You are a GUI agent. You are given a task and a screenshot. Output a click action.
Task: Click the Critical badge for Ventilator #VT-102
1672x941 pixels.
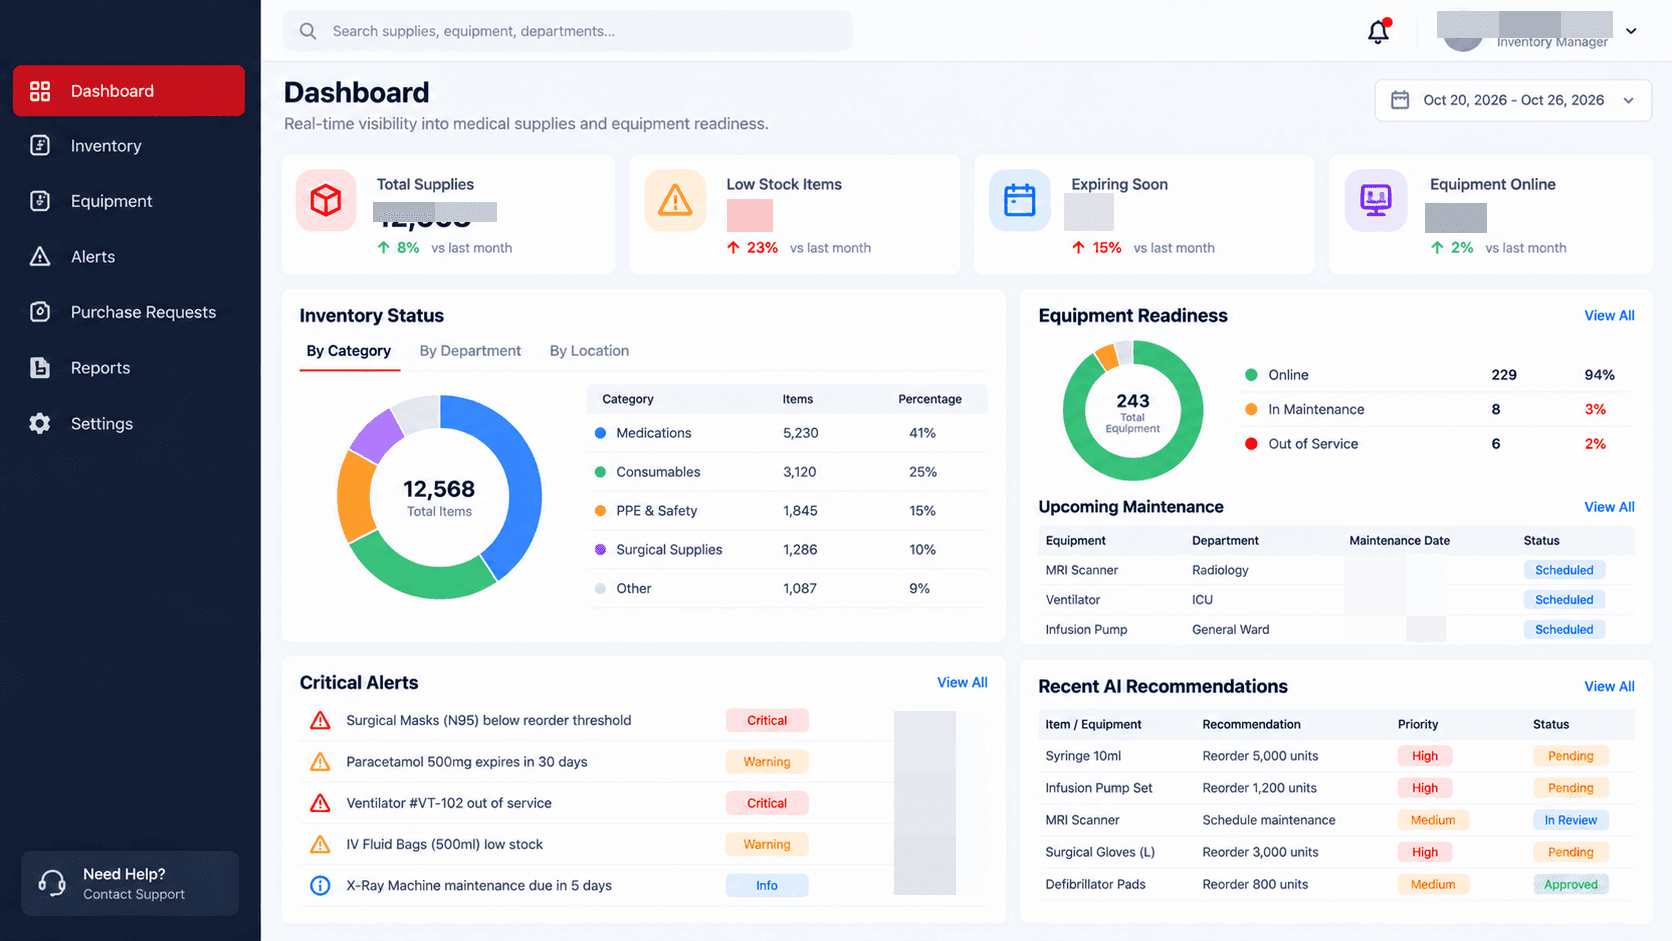pos(767,803)
